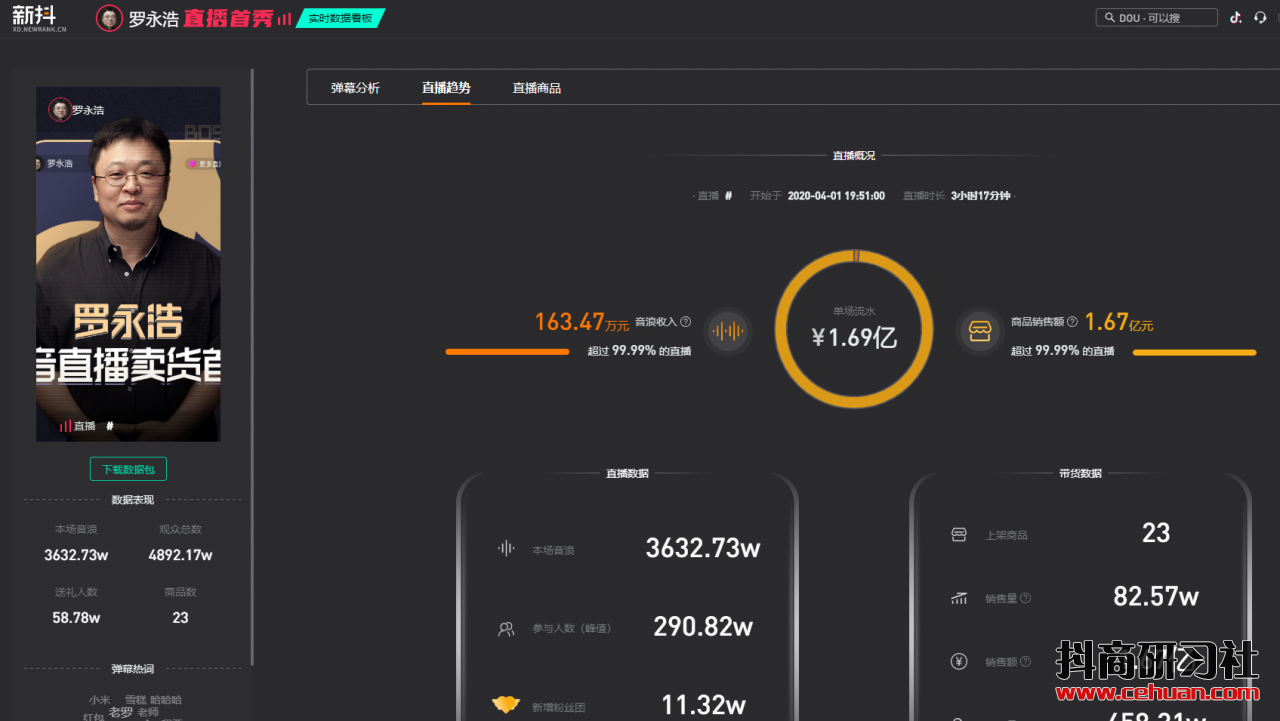The image size is (1280, 721).
Task: Click the shop store circle icon
Action: click(x=980, y=331)
